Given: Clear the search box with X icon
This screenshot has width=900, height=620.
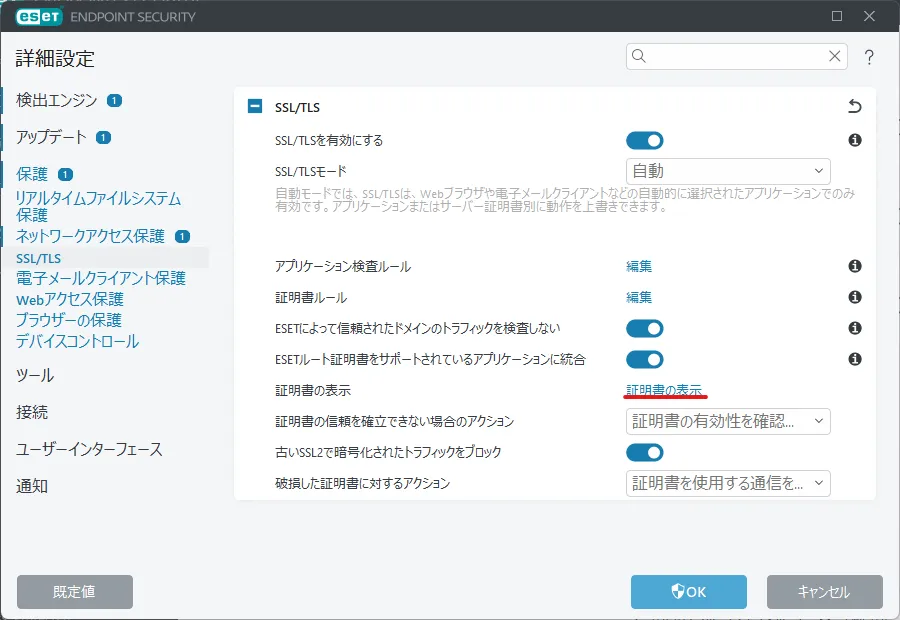Looking at the screenshot, I should tap(834, 57).
